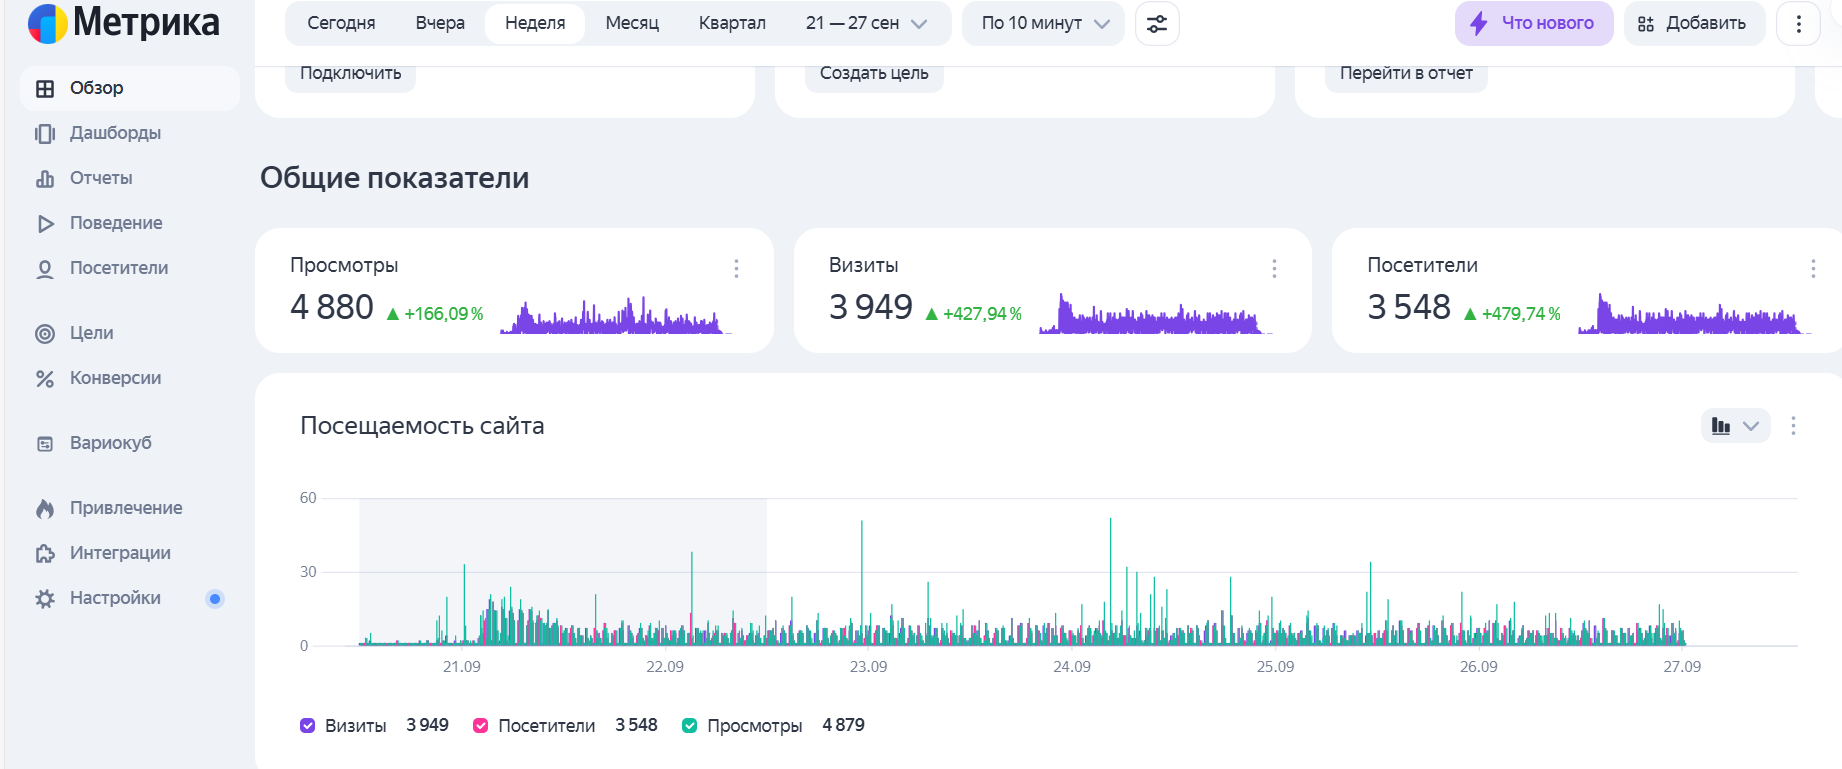Open Цели section in sidebar

91,333
